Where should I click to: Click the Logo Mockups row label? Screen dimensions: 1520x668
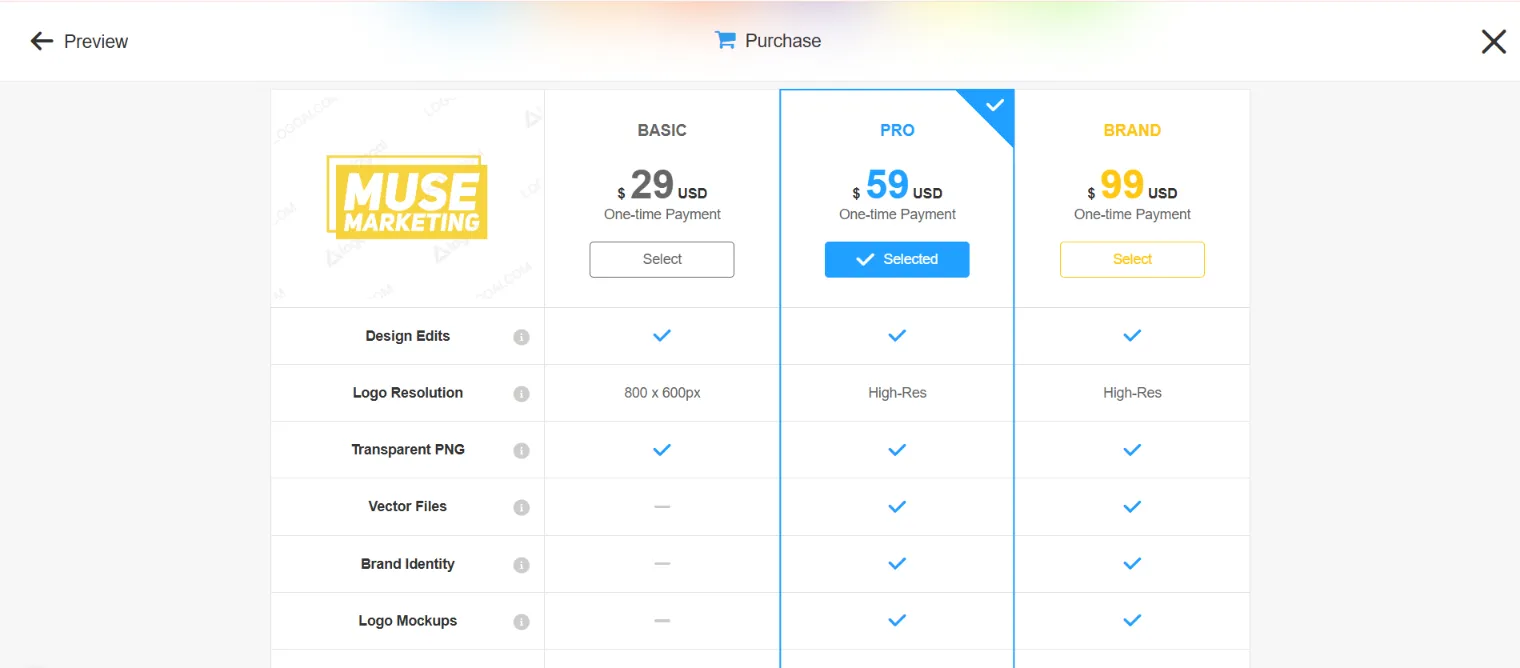408,621
